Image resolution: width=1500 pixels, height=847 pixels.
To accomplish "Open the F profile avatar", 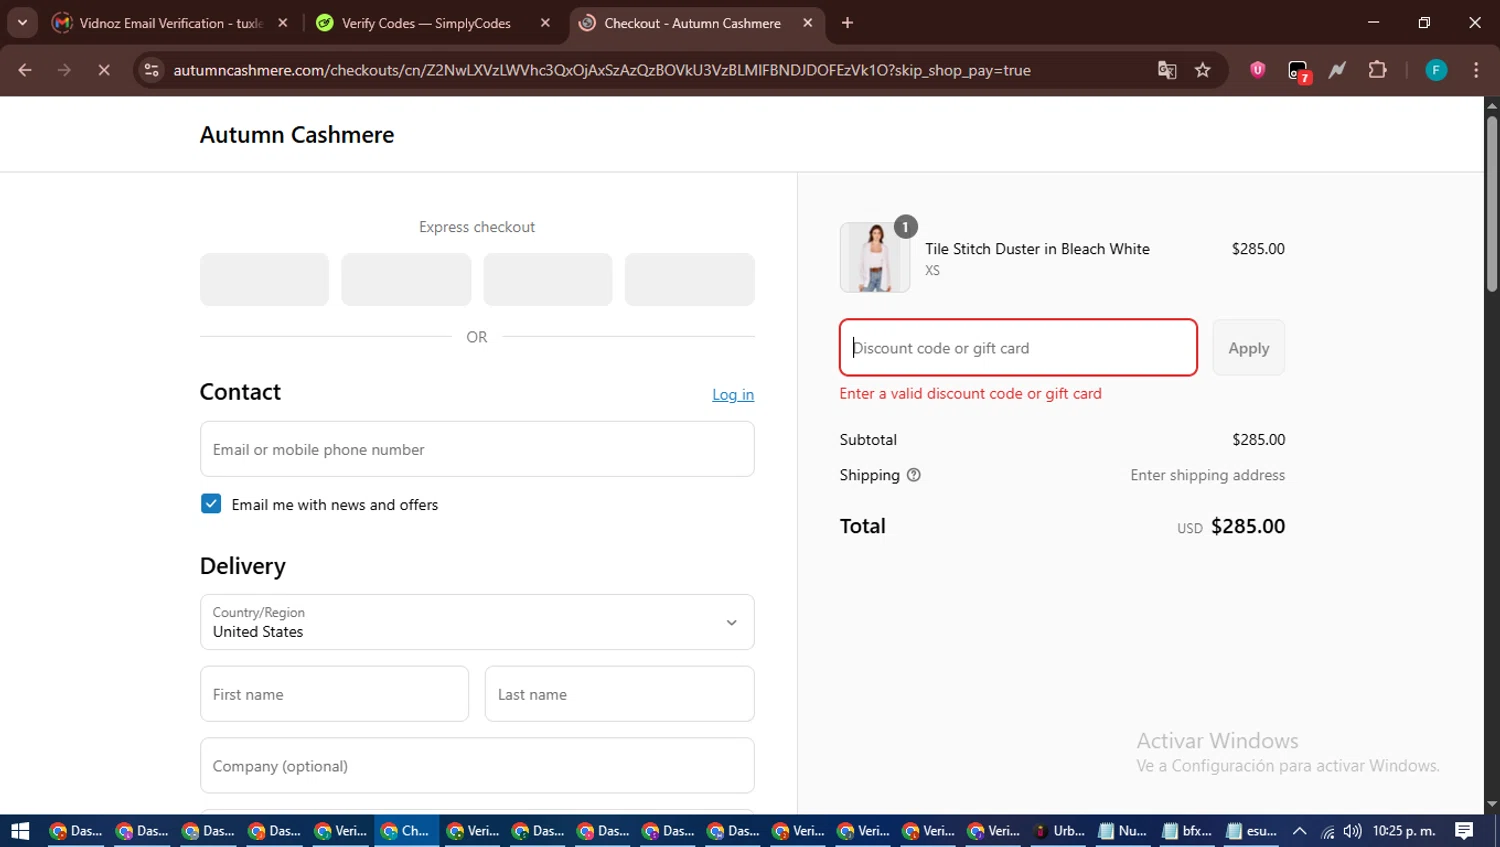I will tap(1436, 70).
